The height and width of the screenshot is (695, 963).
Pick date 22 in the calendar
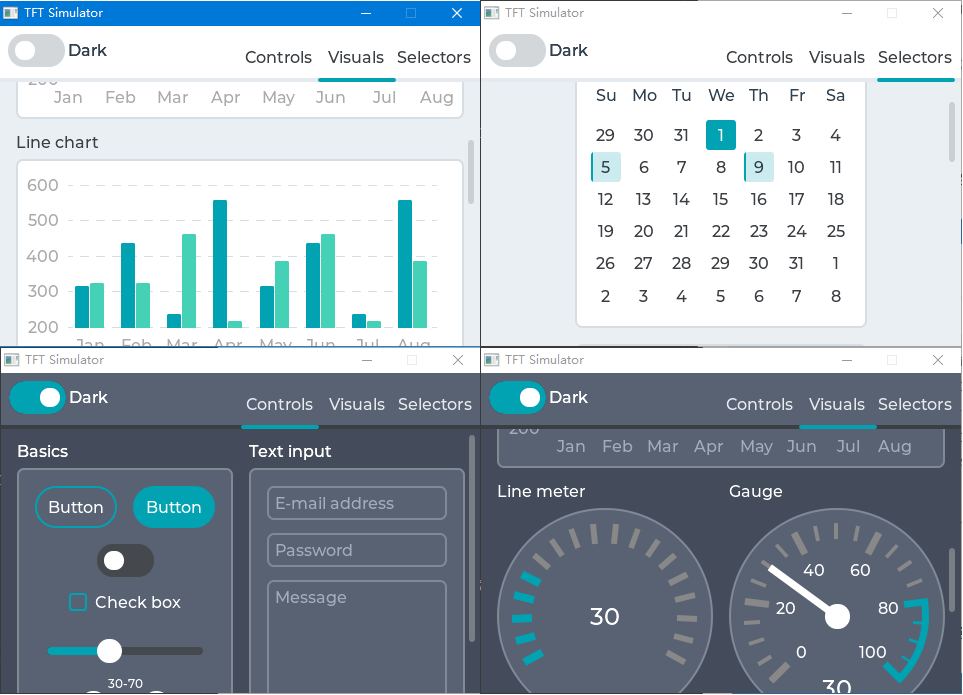point(720,232)
